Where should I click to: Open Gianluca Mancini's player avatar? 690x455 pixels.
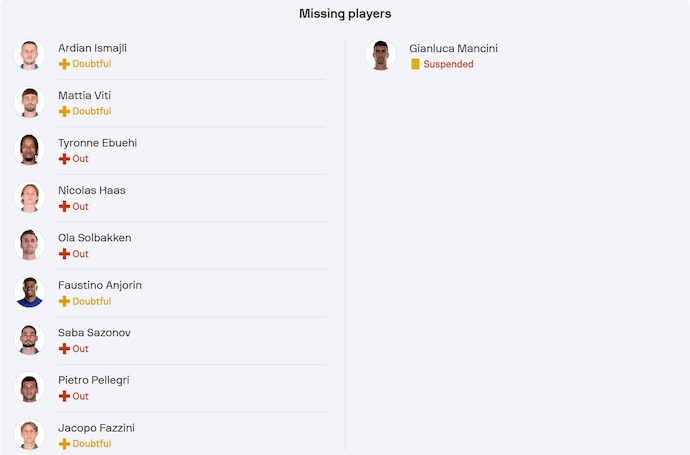pos(380,55)
